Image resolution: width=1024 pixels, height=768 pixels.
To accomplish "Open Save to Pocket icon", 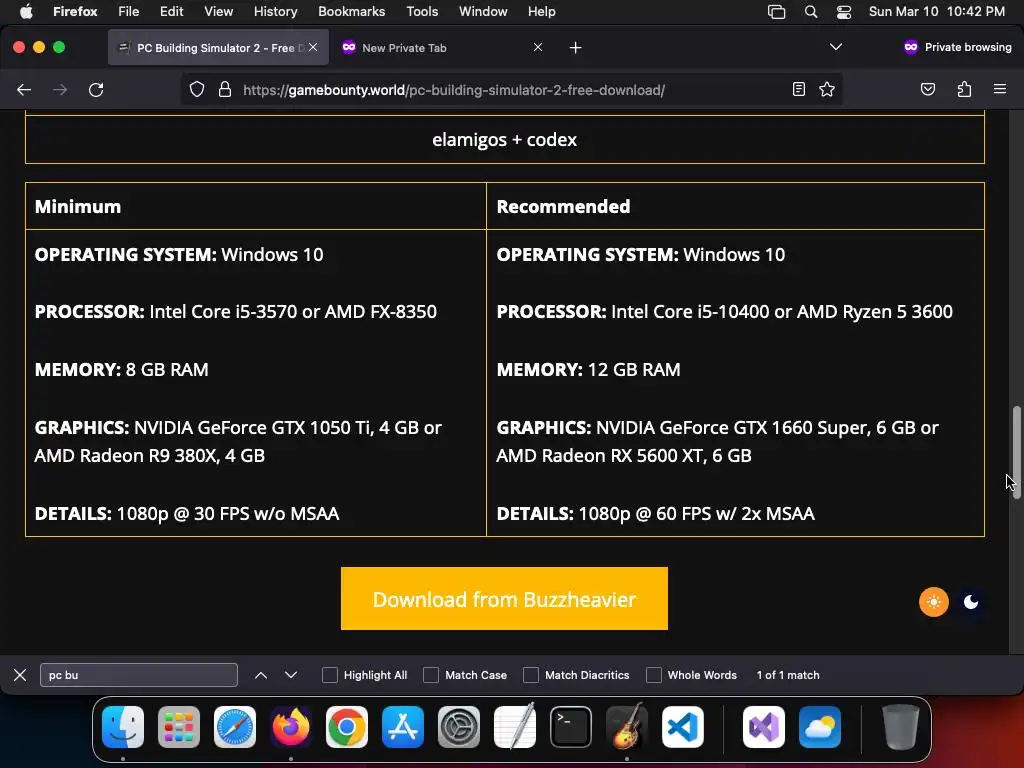I will pos(927,89).
